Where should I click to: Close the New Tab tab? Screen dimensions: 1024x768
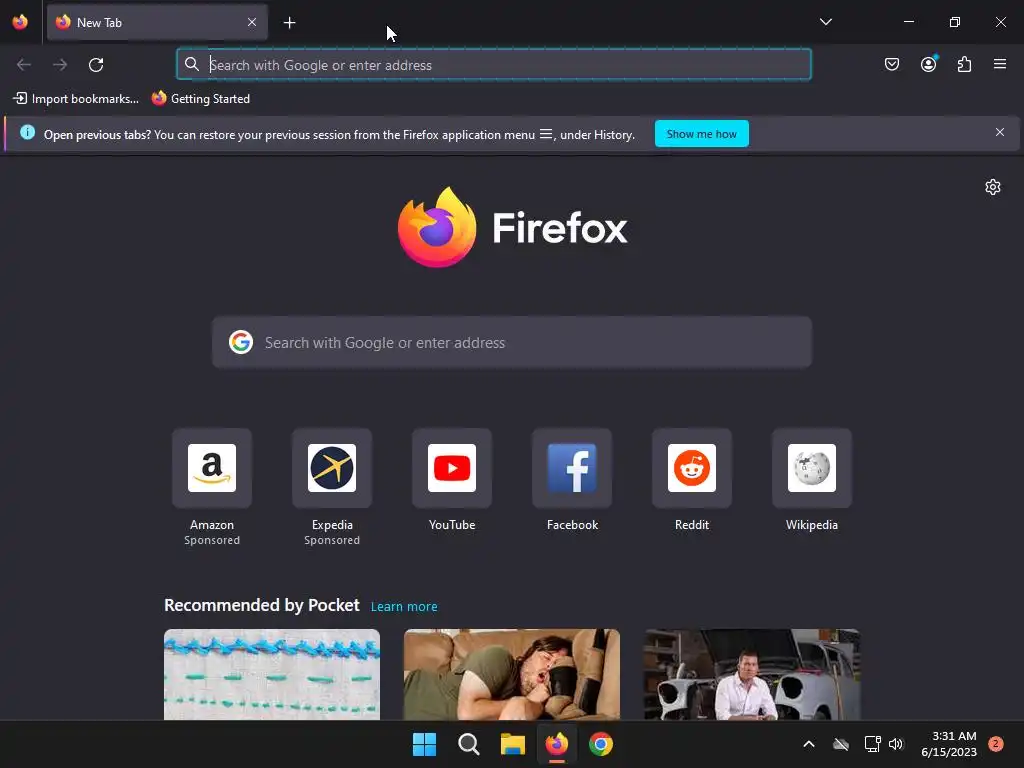[x=252, y=22]
